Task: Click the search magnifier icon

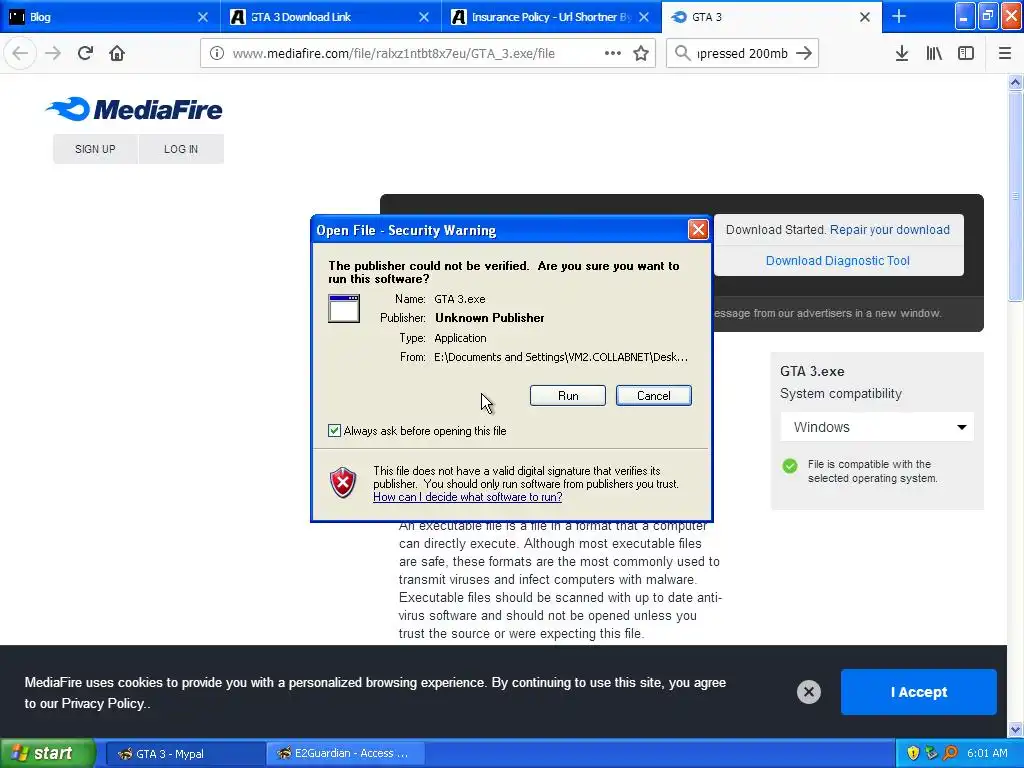Action: click(x=682, y=53)
